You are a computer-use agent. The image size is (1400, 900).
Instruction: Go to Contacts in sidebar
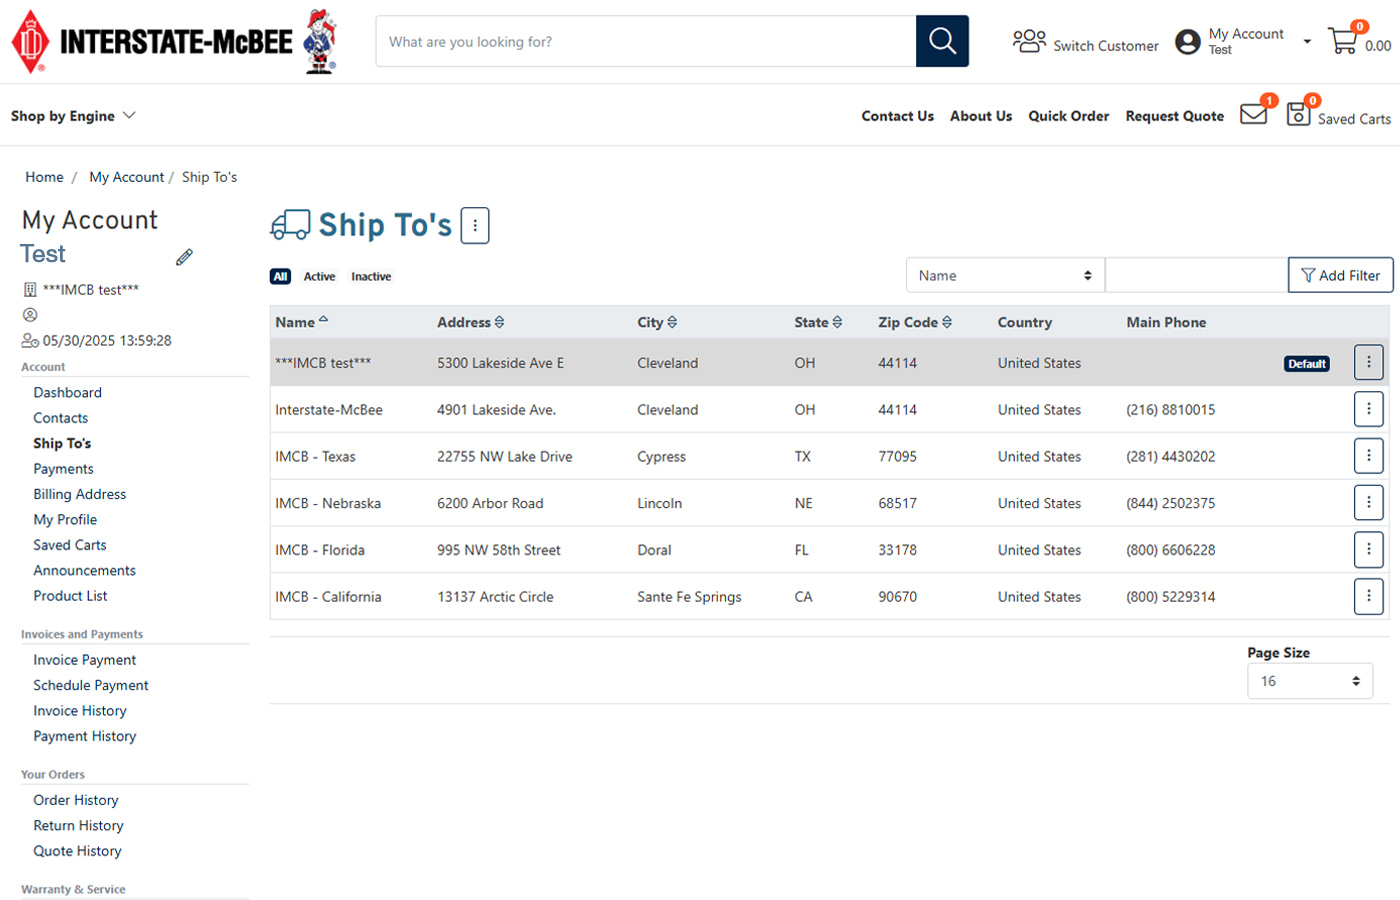coord(60,418)
